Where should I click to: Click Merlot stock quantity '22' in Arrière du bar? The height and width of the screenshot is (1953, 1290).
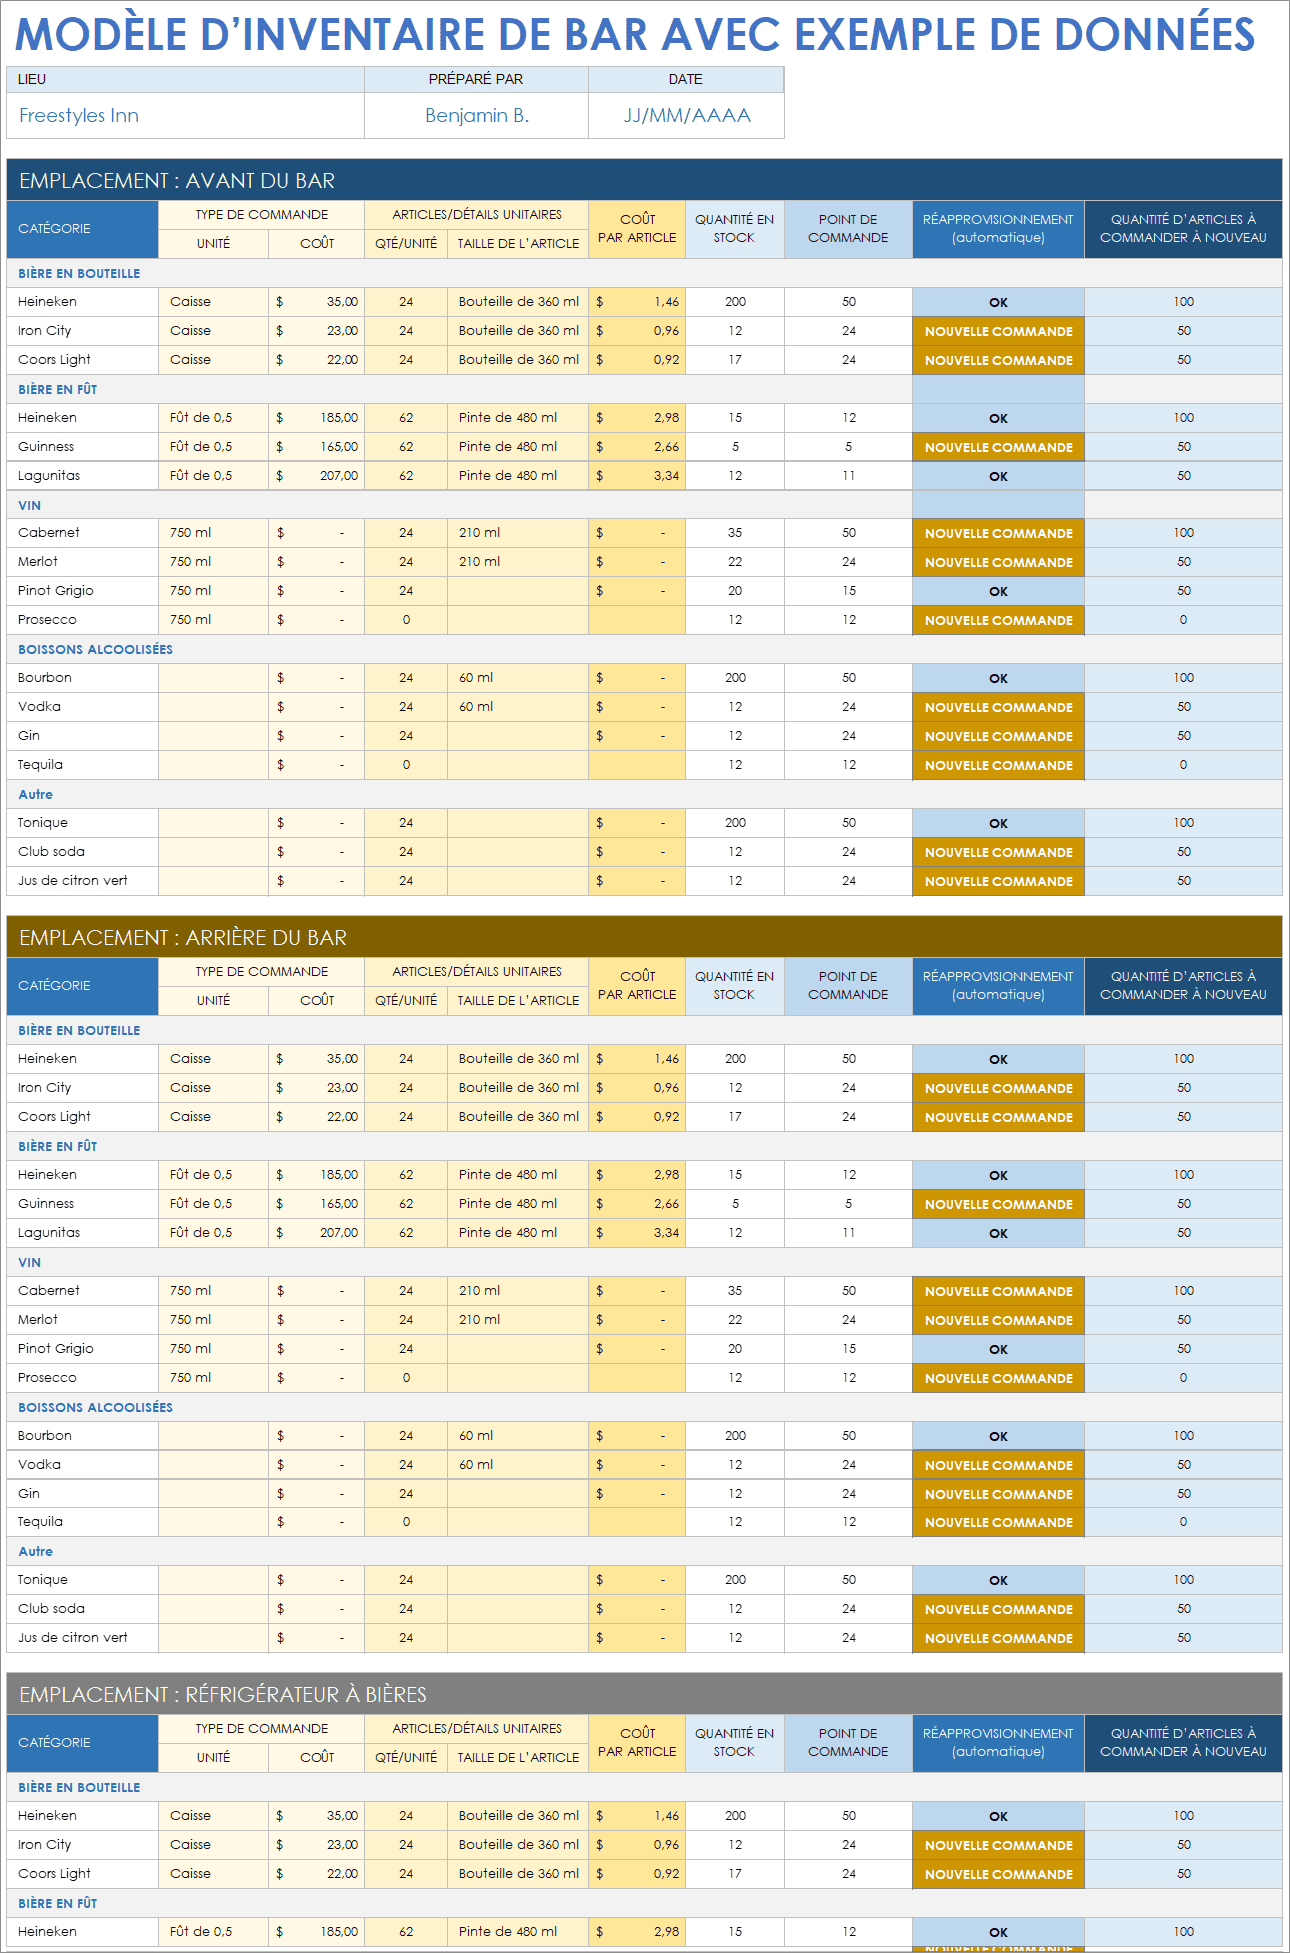[x=735, y=1320]
